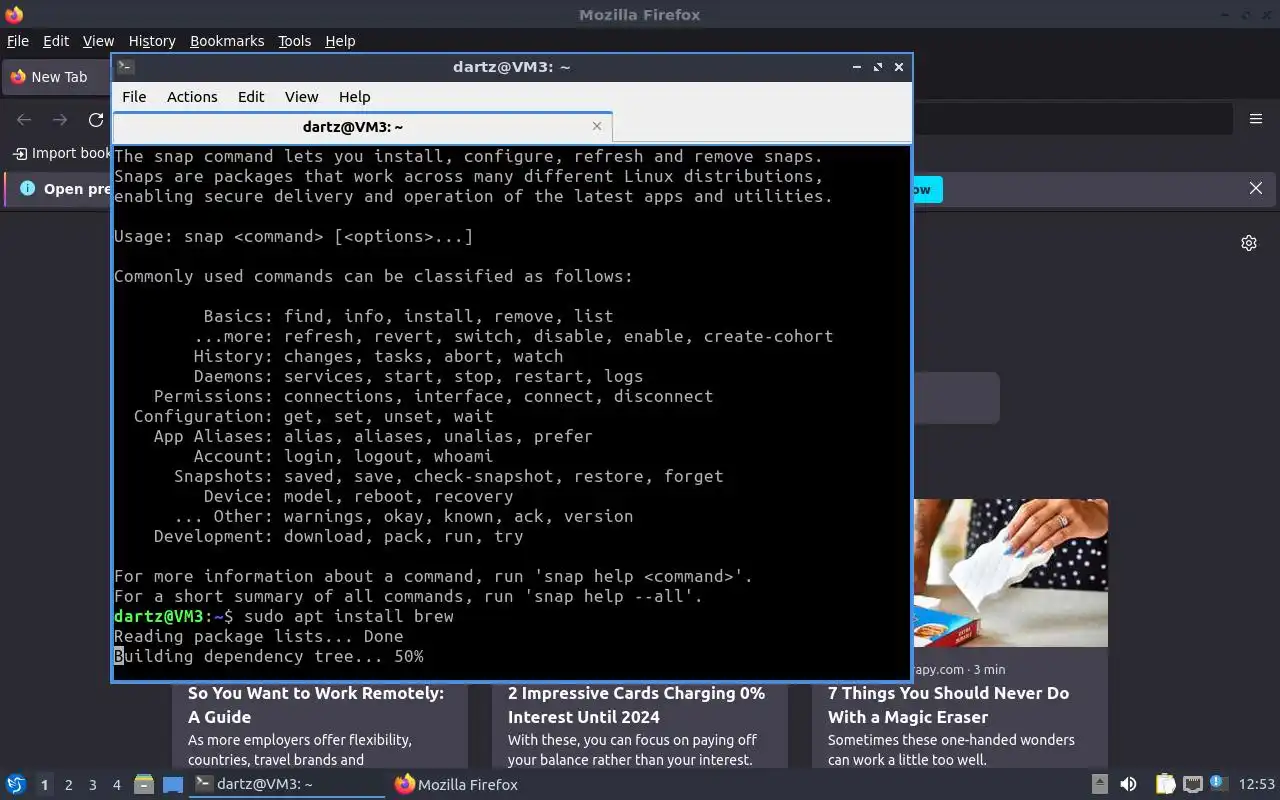Screen dimensions: 1280x800
Task: Open the Lubuntu application menu
Action: [x=15, y=785]
